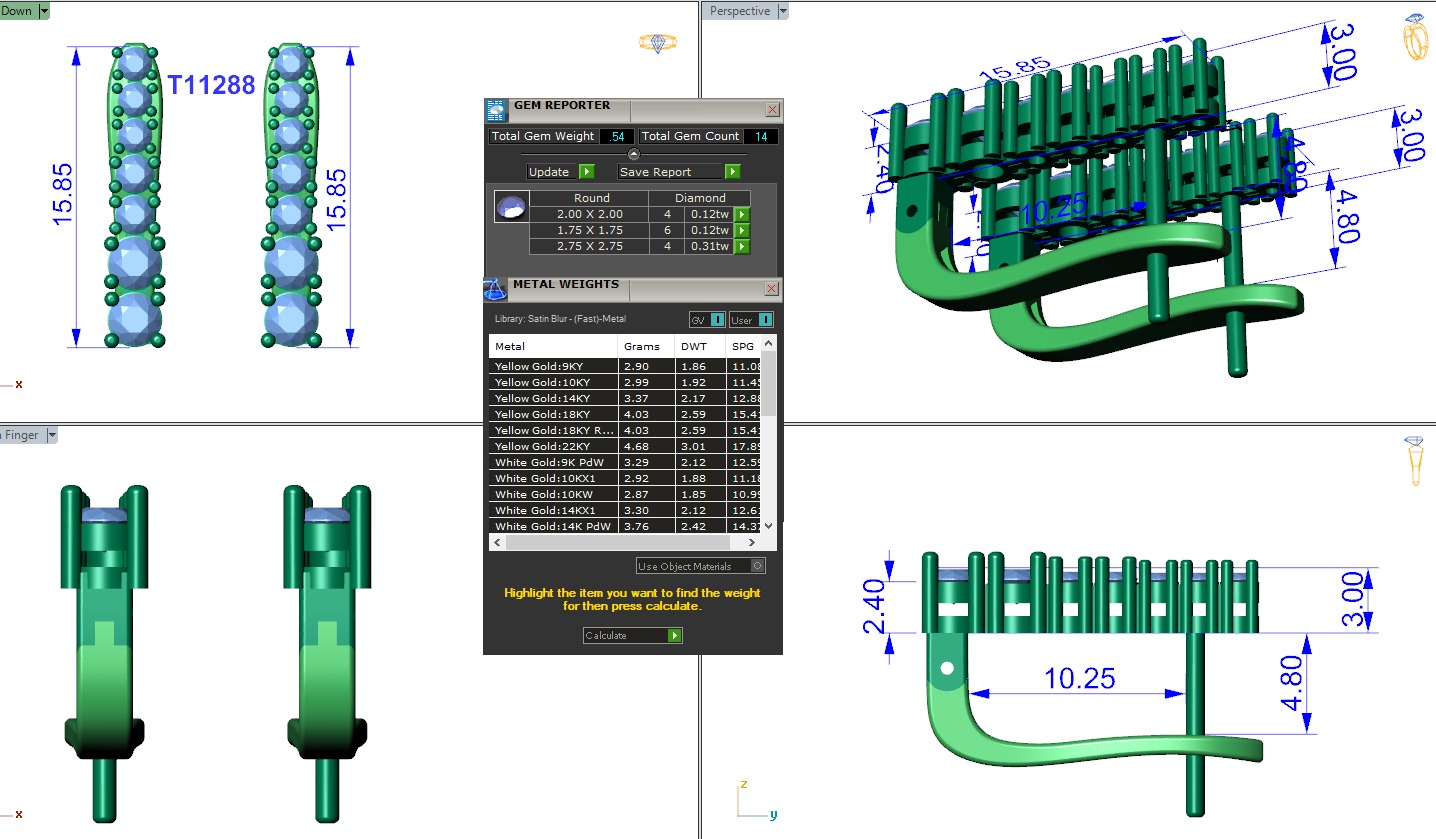The width and height of the screenshot is (1436, 839).
Task: Collapse the Gem Reporter summary with the arrow handle
Action: [633, 154]
